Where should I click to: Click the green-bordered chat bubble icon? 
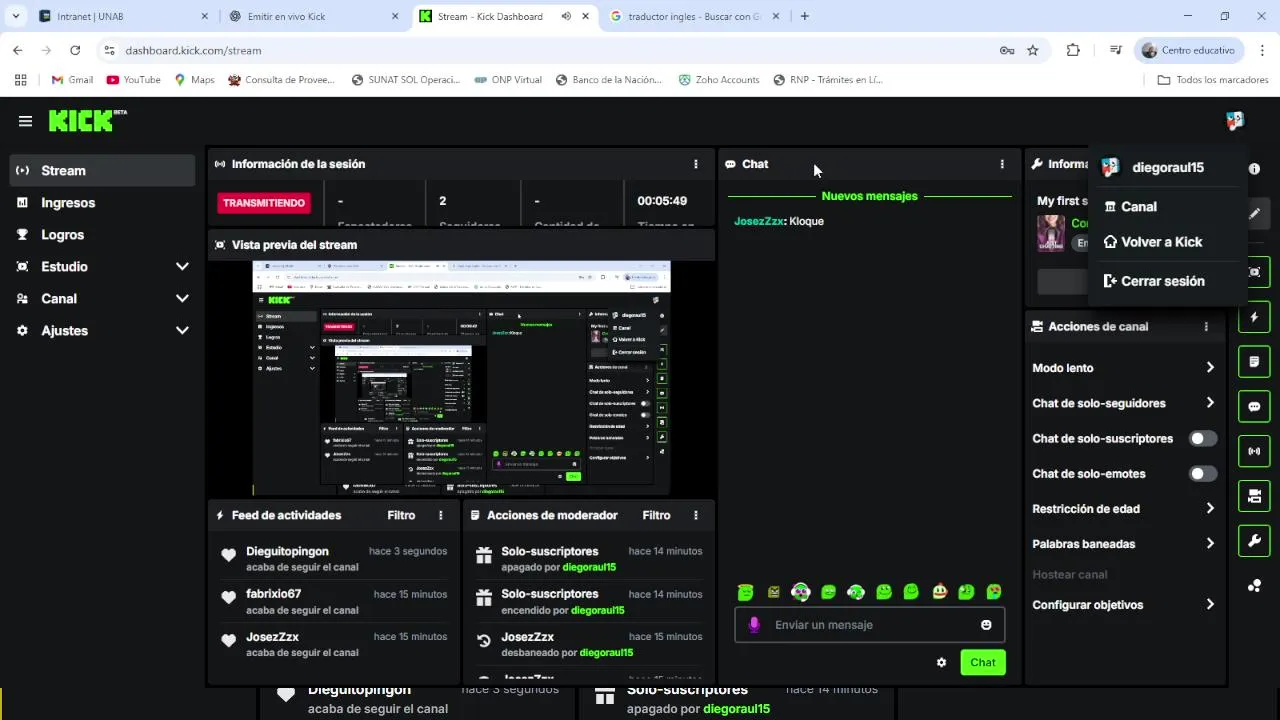[x=1254, y=407]
